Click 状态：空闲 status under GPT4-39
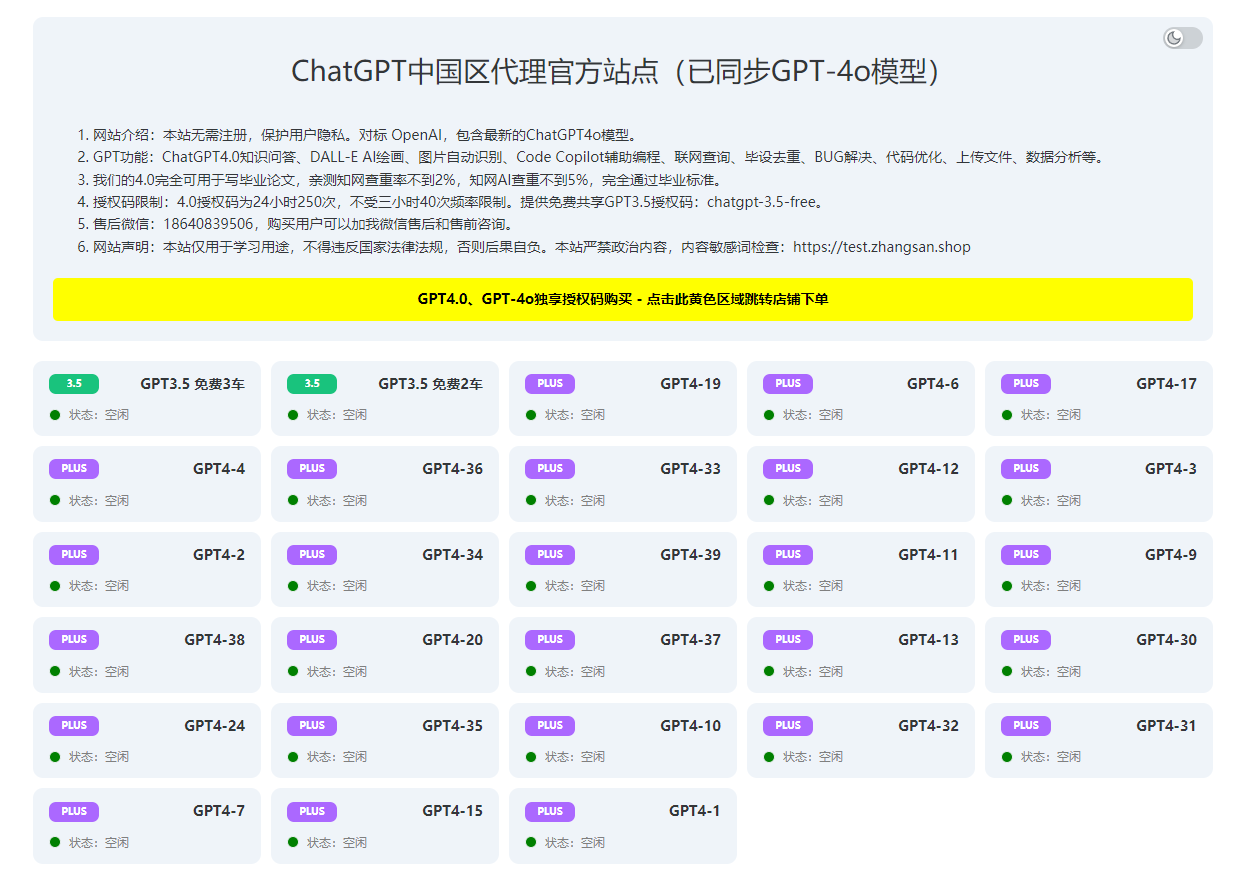This screenshot has width=1234, height=870. click(575, 585)
